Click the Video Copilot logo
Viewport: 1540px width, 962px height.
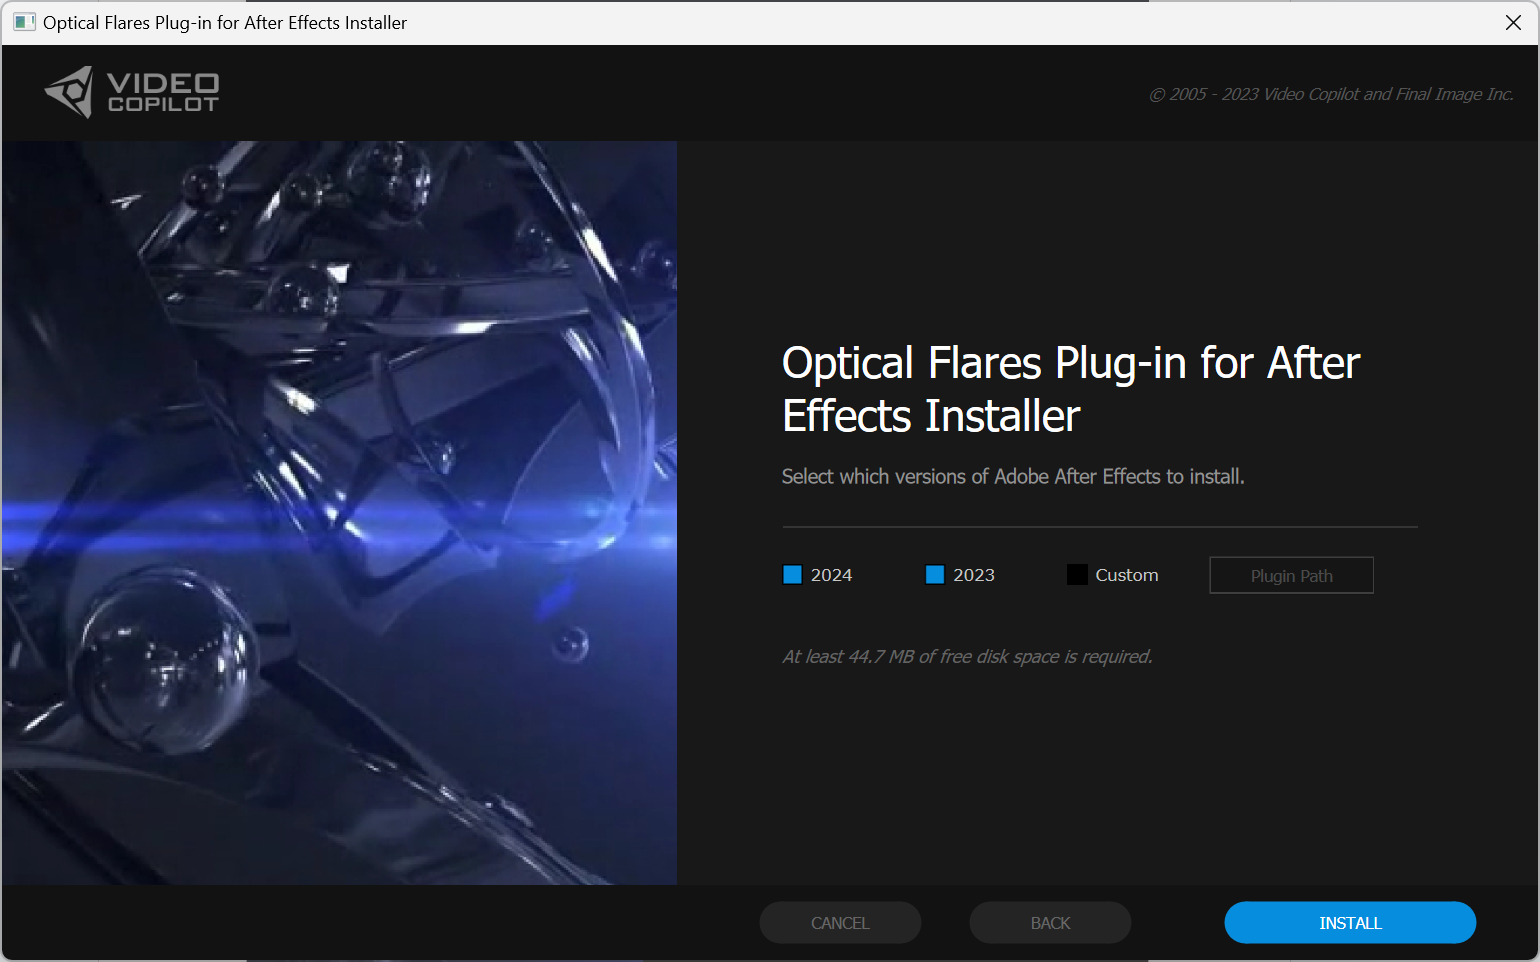pyautogui.click(x=132, y=92)
